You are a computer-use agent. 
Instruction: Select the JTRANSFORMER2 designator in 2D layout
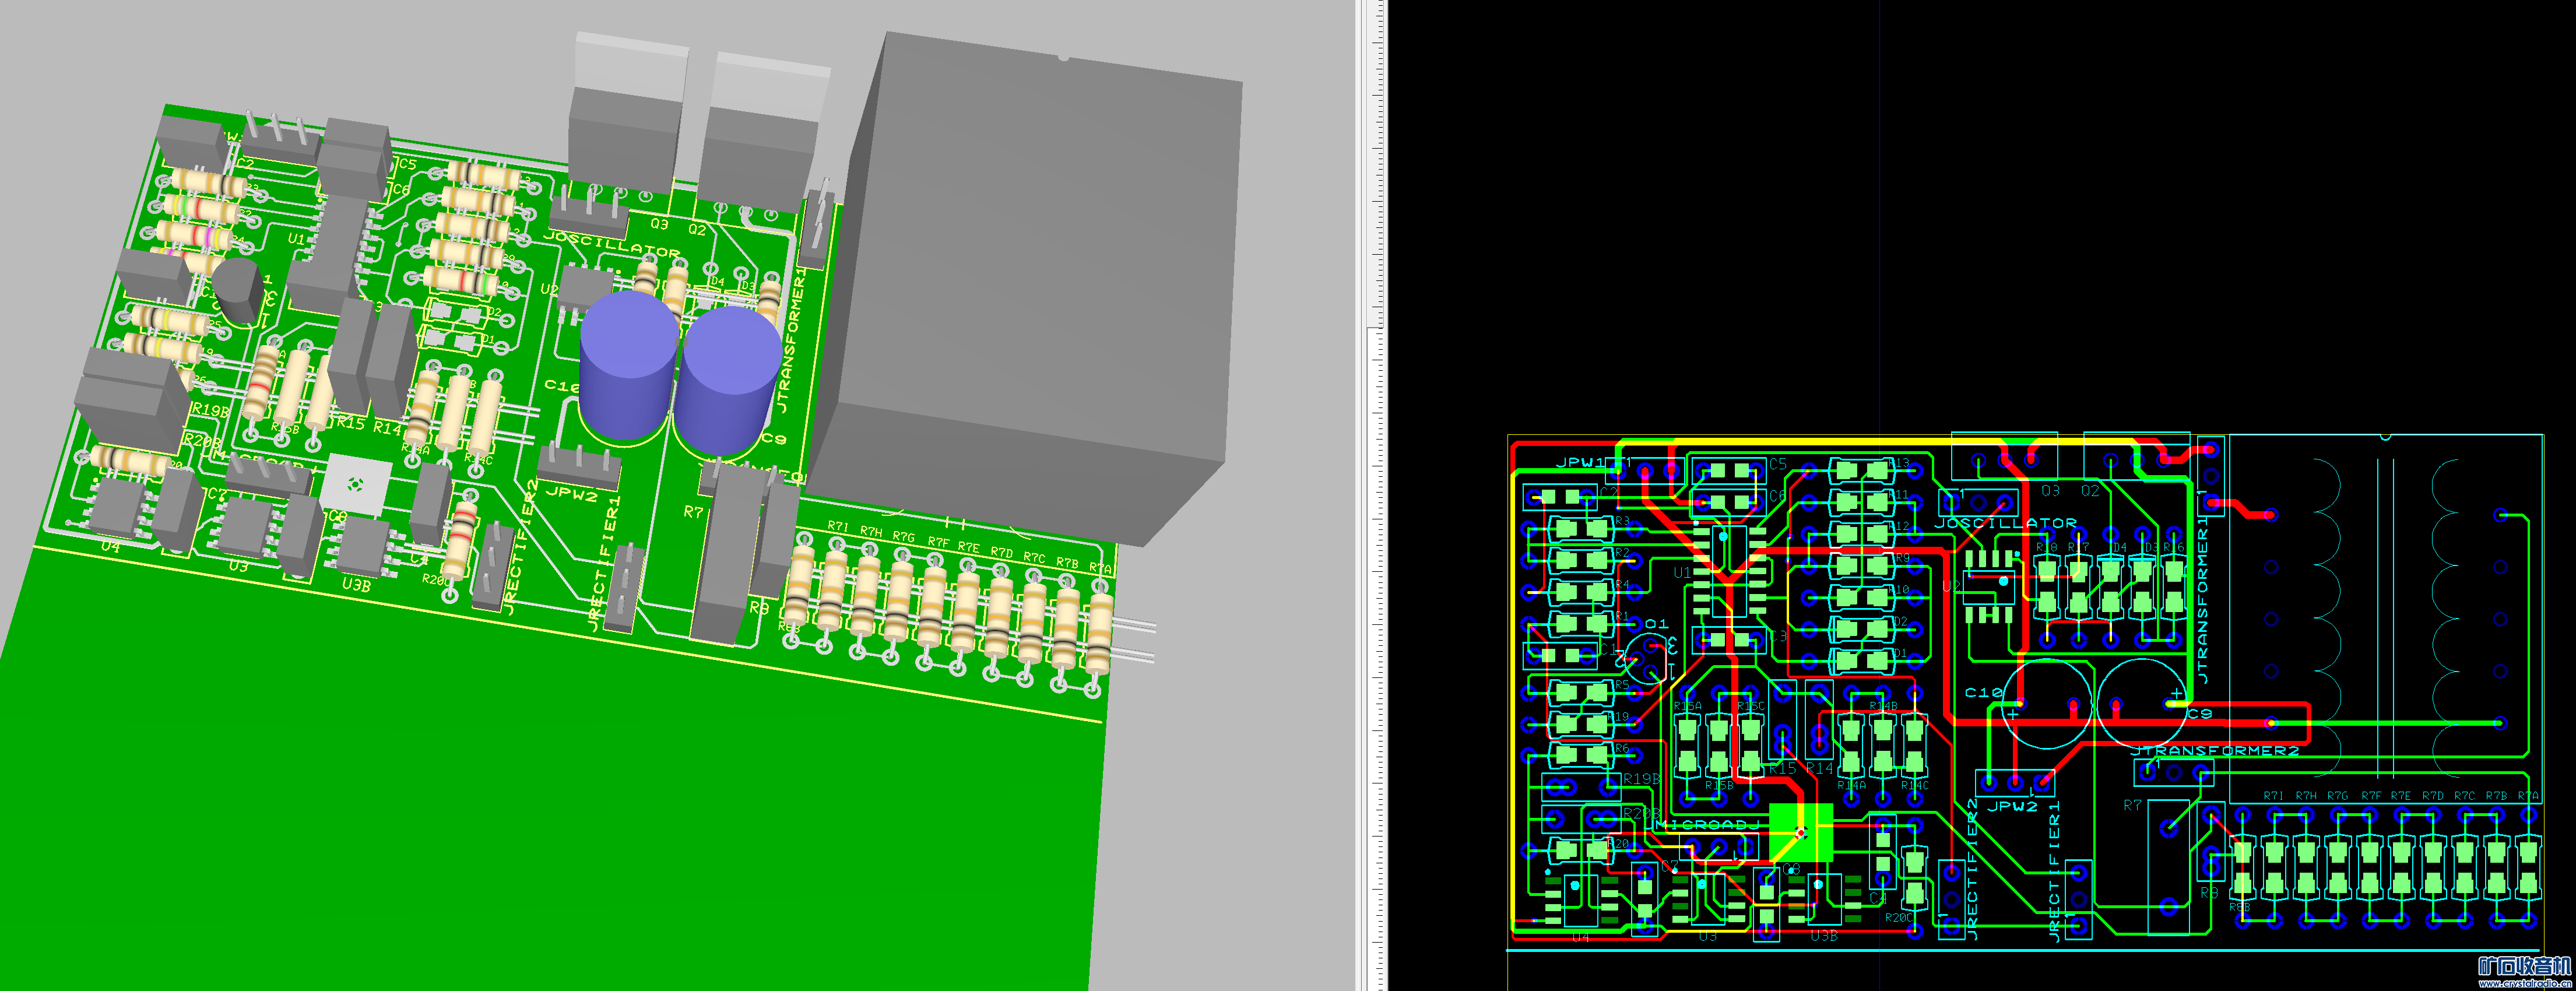(2214, 751)
